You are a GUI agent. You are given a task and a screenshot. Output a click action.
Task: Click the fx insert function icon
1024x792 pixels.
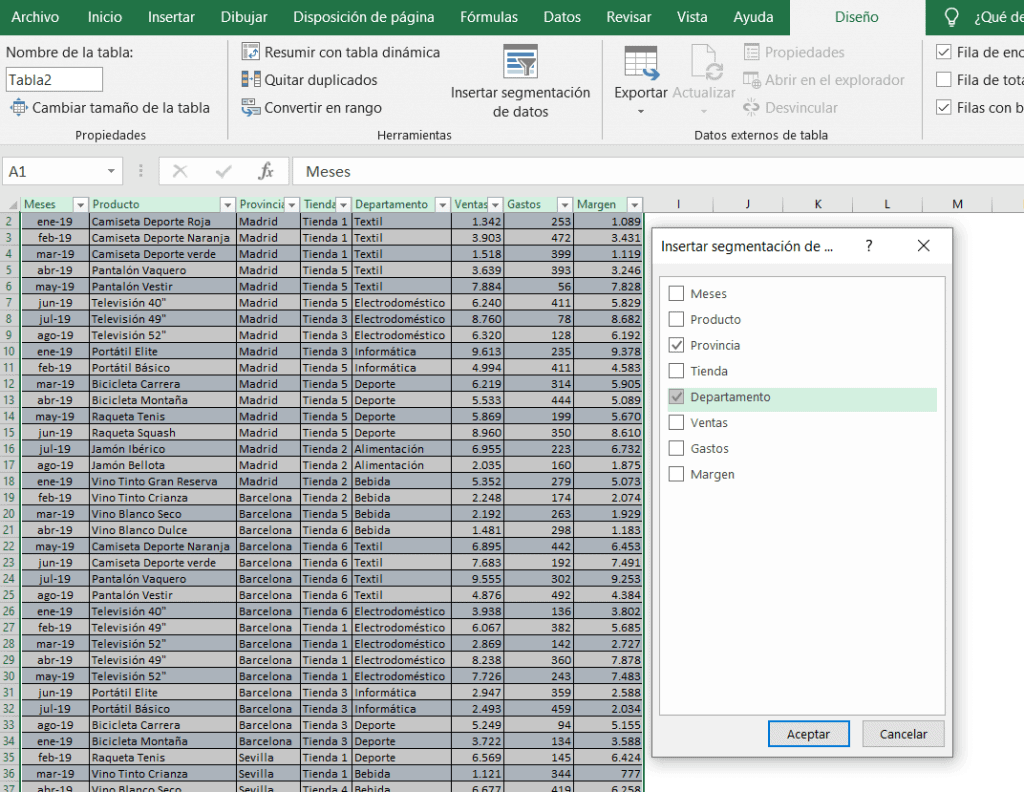pyautogui.click(x=265, y=172)
